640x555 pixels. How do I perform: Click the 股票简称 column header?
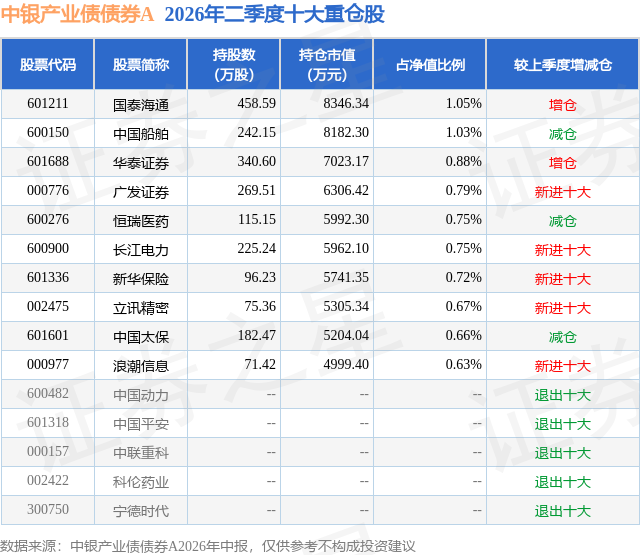[x=141, y=64]
